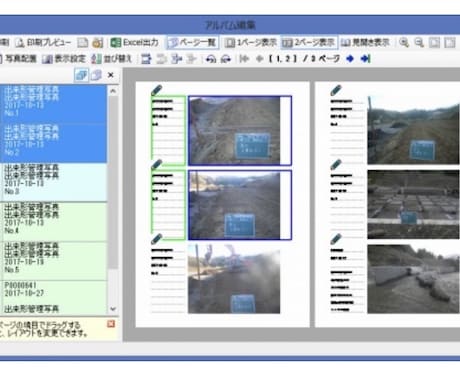This screenshot has width=460, height=380.
Task: Click the last fit-view icon on the top toolbar
Action: coord(450,42)
